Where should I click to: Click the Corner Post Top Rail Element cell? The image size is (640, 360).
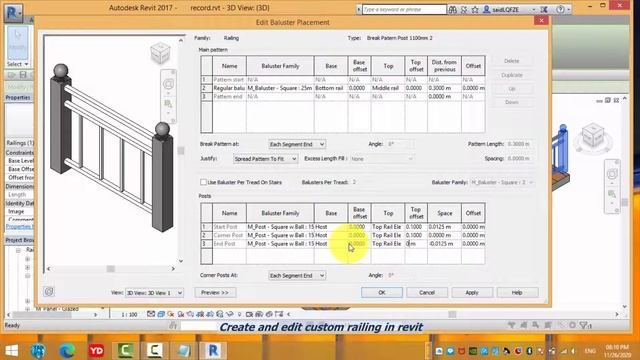click(x=388, y=235)
